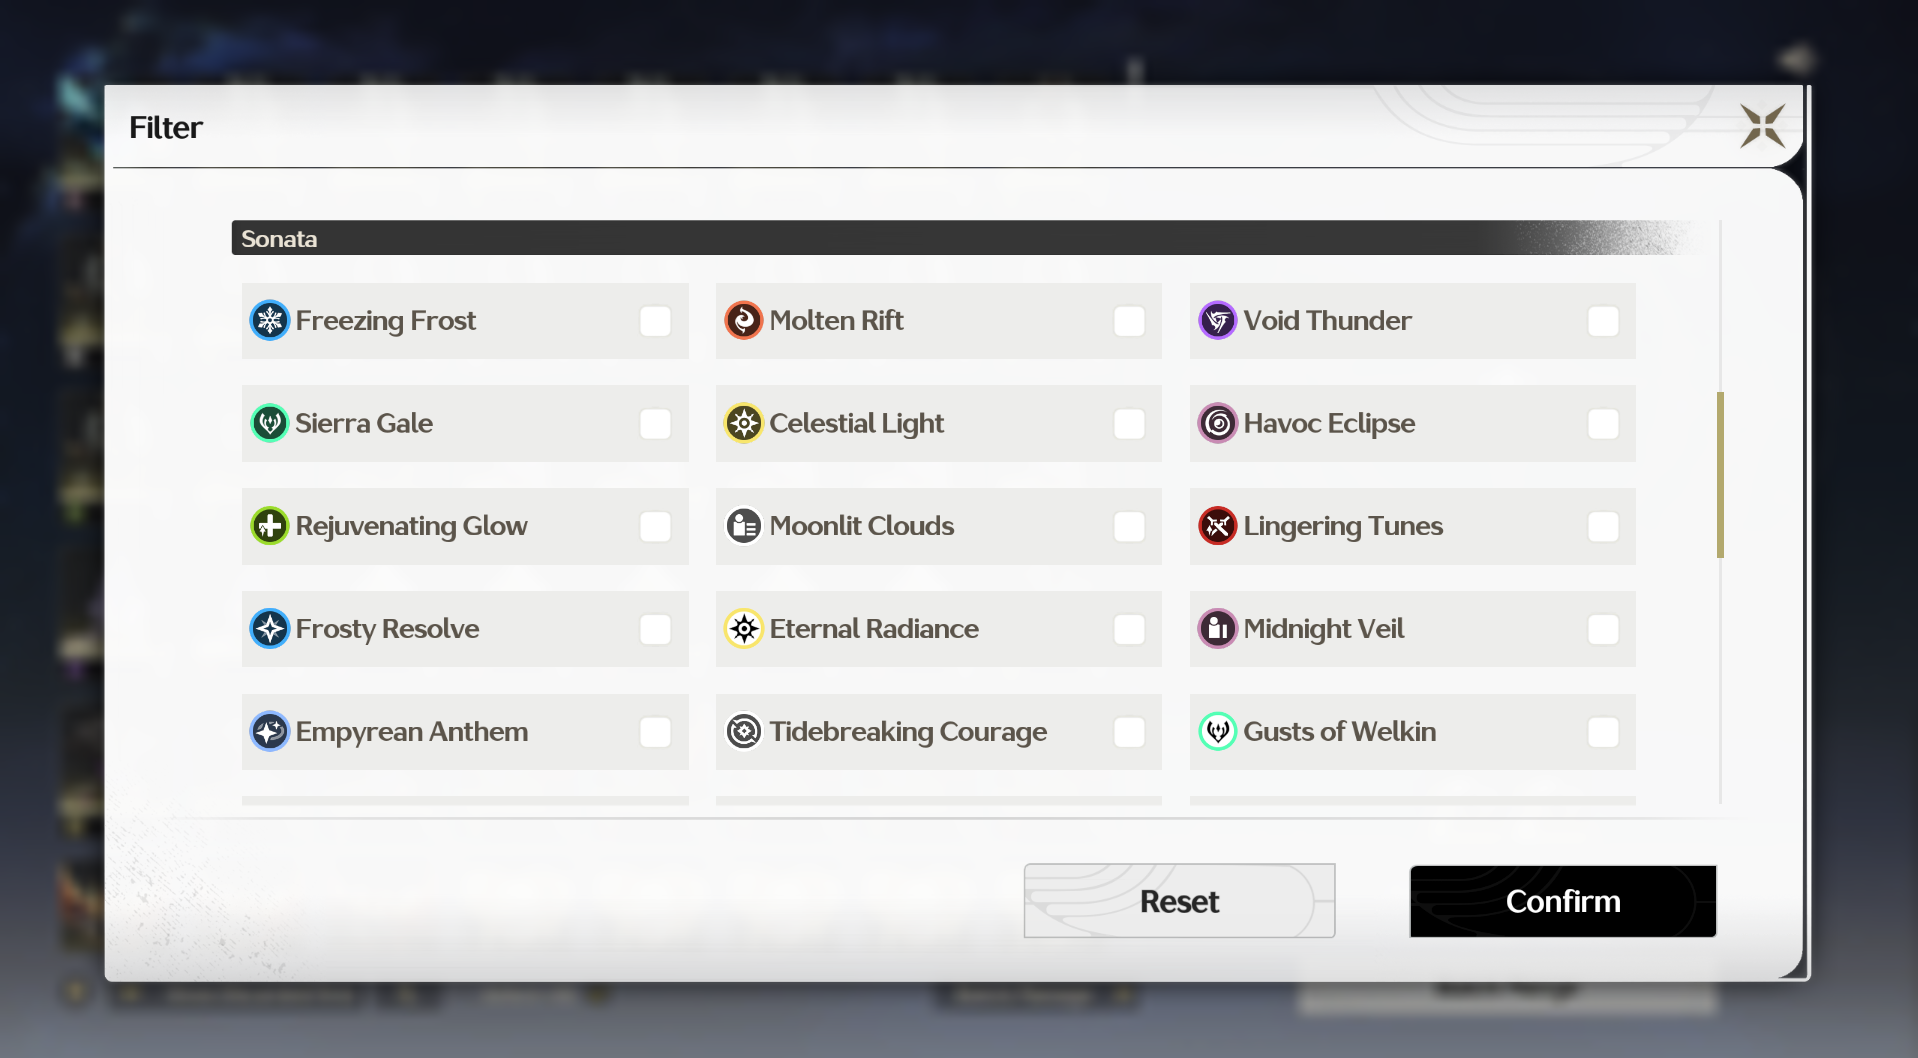Click the Sonata section header

click(960, 238)
